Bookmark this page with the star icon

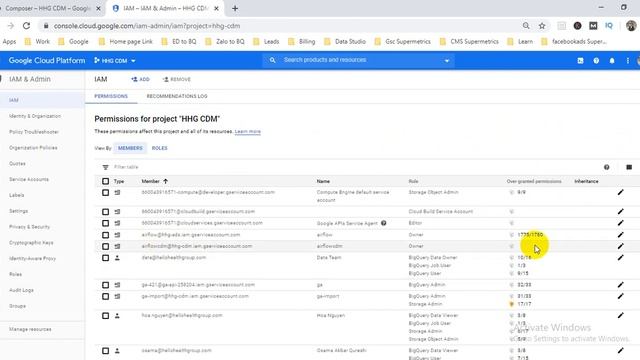(x=542, y=26)
